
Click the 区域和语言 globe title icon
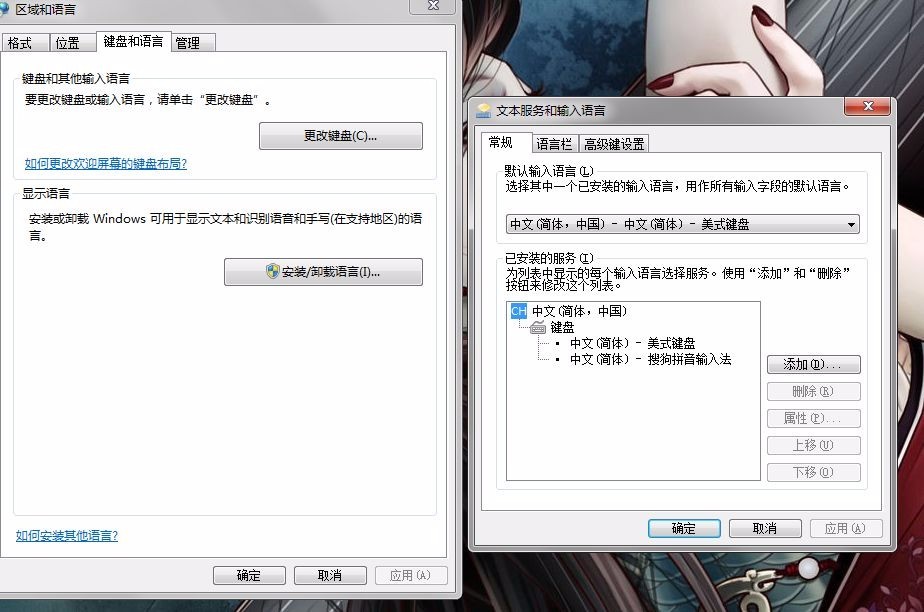(x=4, y=9)
